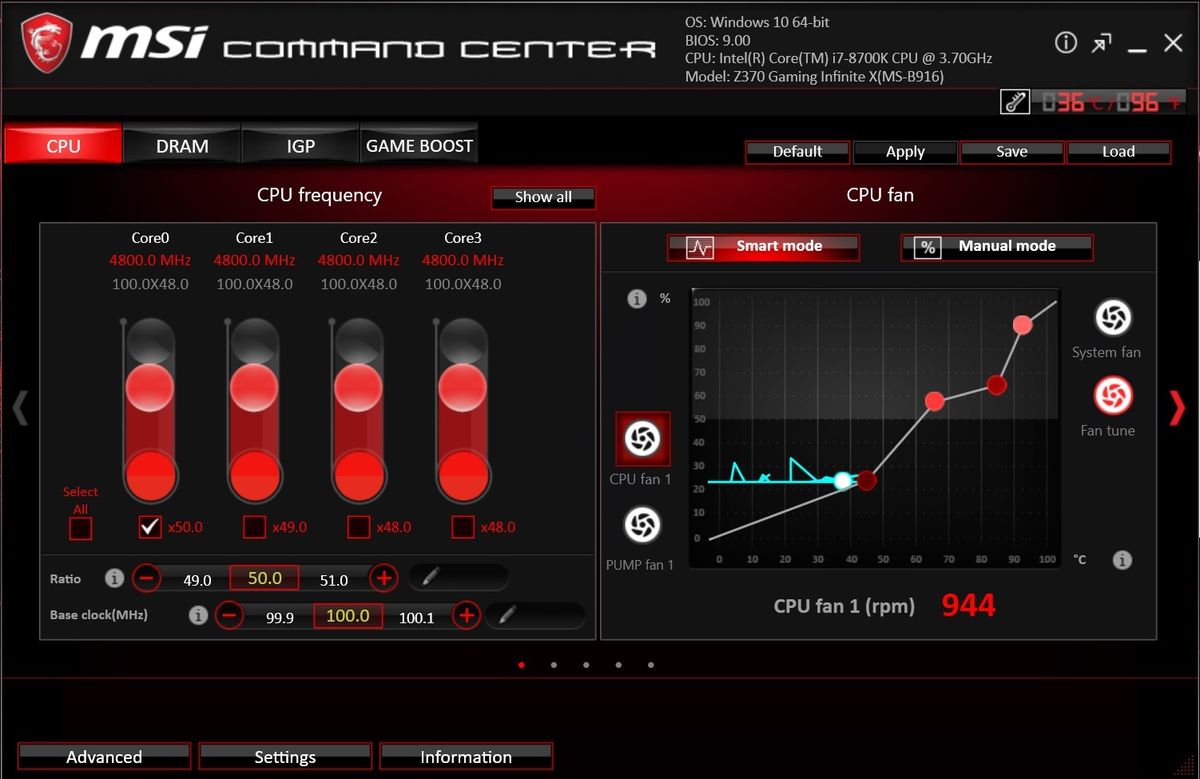Select the PUMP fan 1 icon
The image size is (1200, 779).
[x=642, y=525]
